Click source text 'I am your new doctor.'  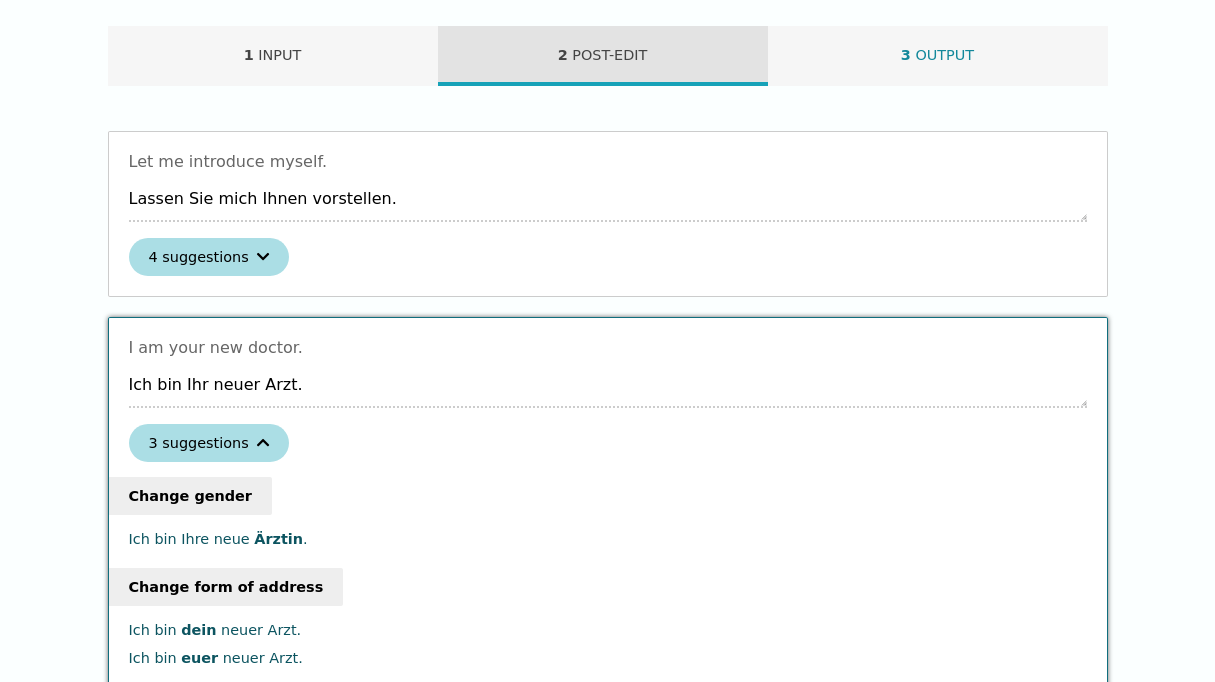tap(216, 348)
